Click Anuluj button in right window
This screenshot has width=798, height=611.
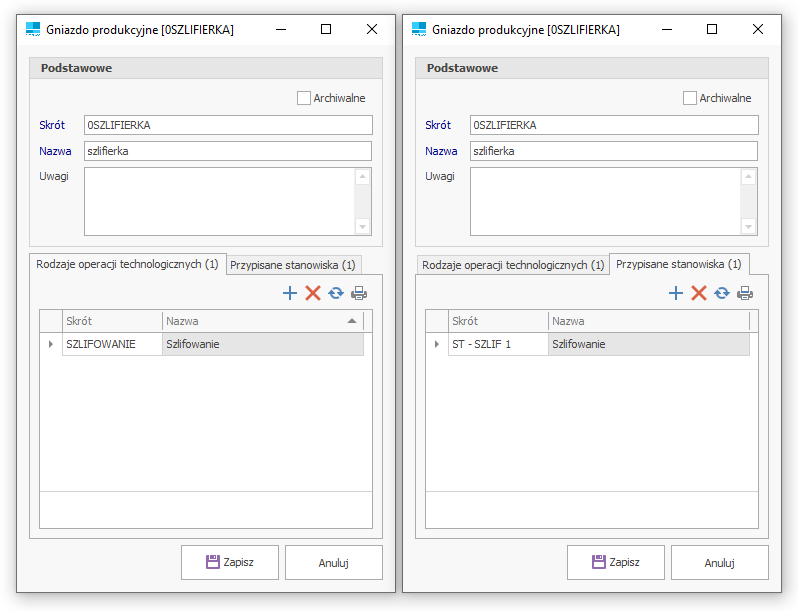(719, 562)
